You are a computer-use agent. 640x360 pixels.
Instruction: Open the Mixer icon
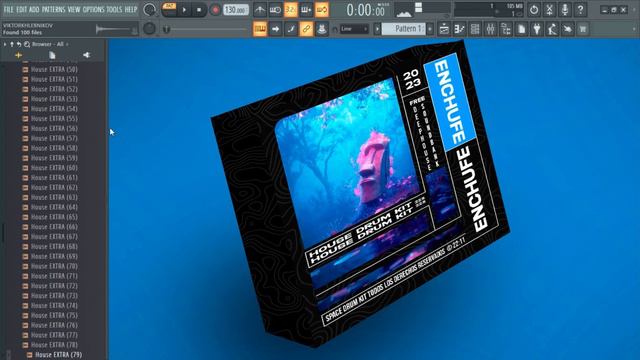click(x=491, y=29)
